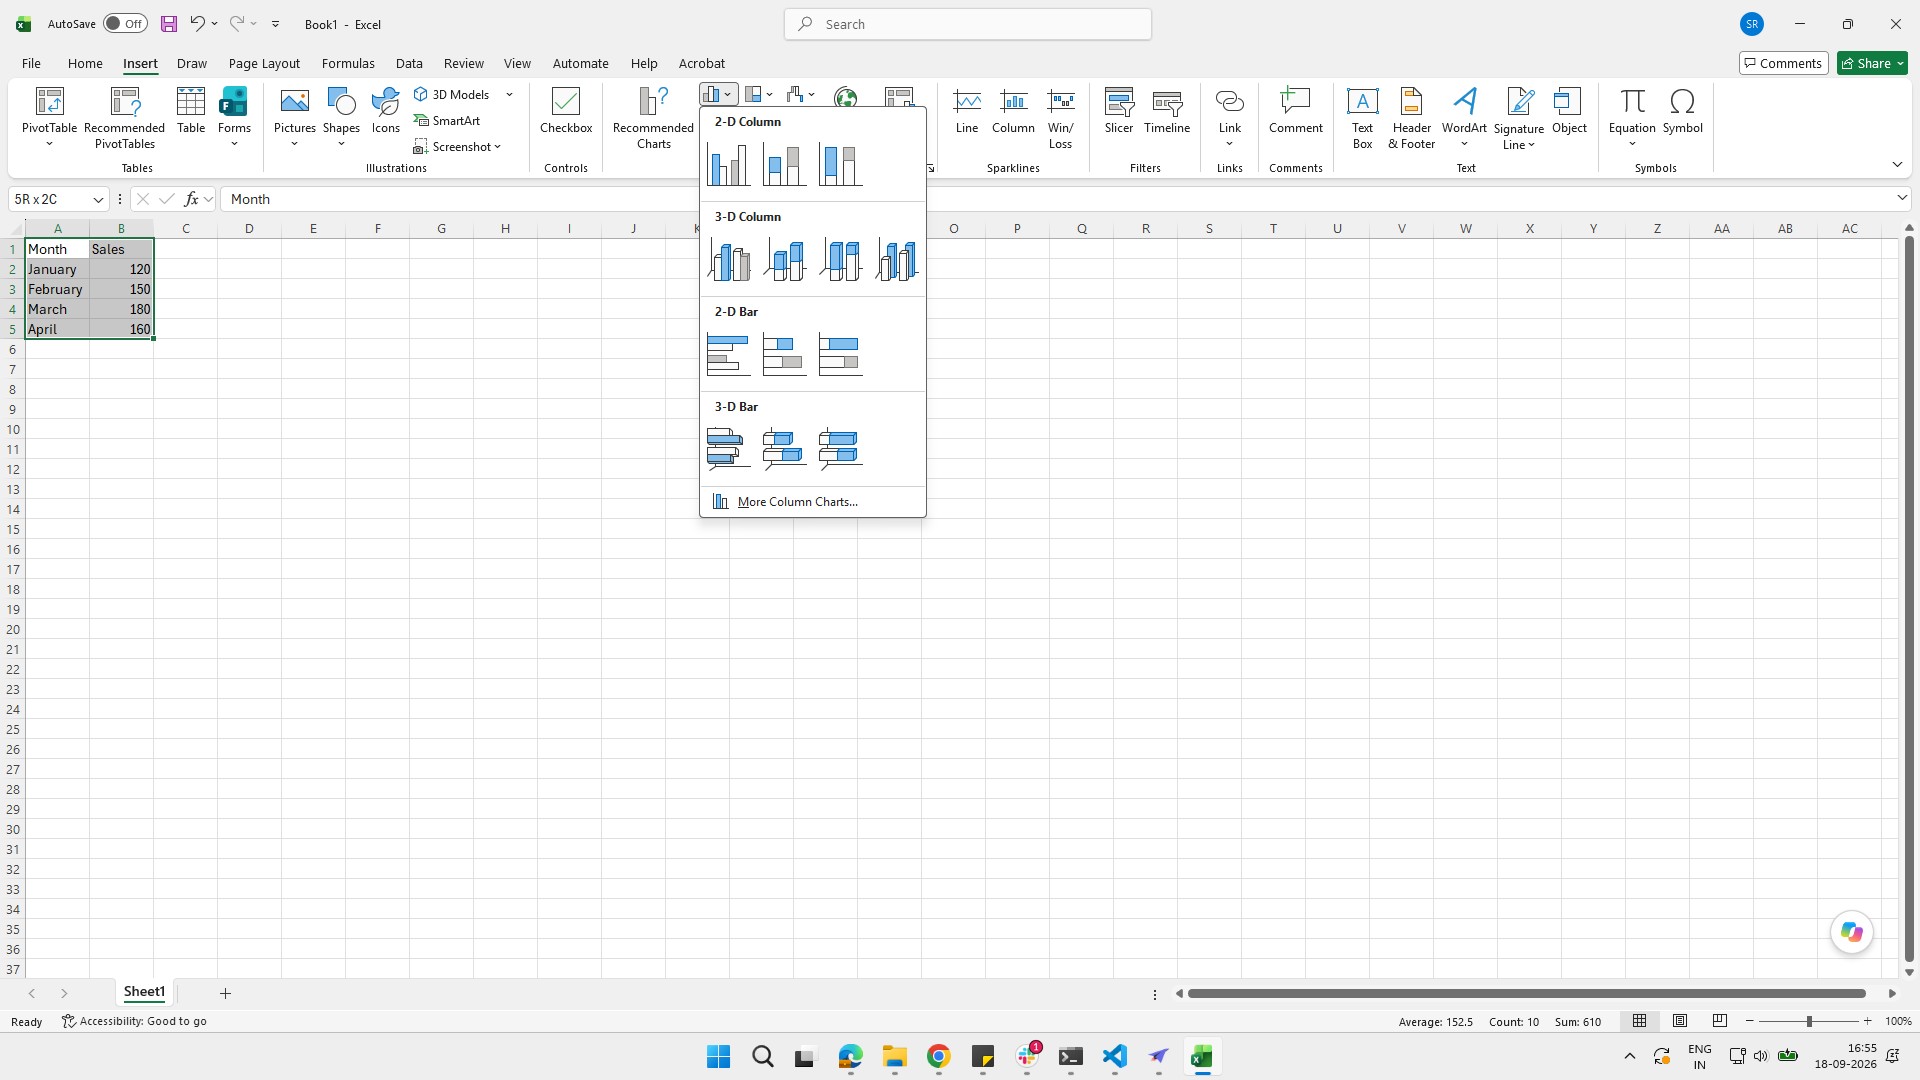
Task: Select the 2-D Clustered Bar chart
Action: [728, 355]
